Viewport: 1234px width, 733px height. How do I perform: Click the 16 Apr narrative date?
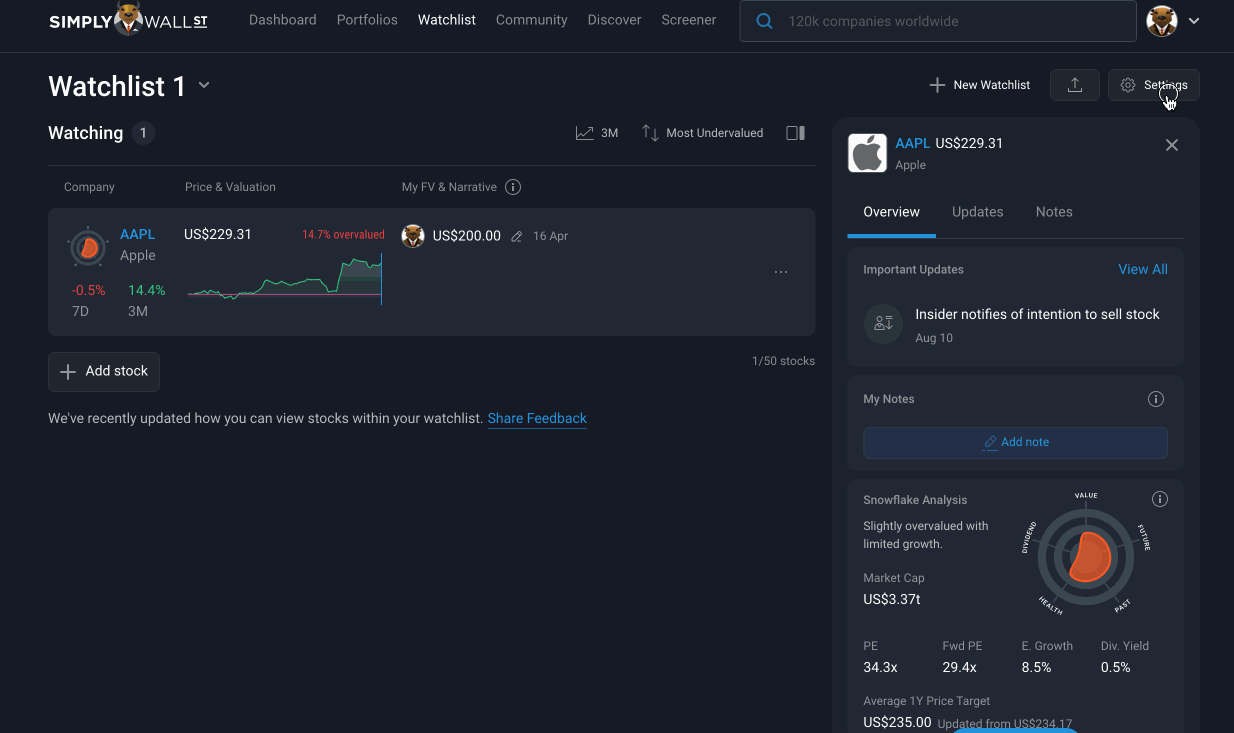click(x=550, y=237)
